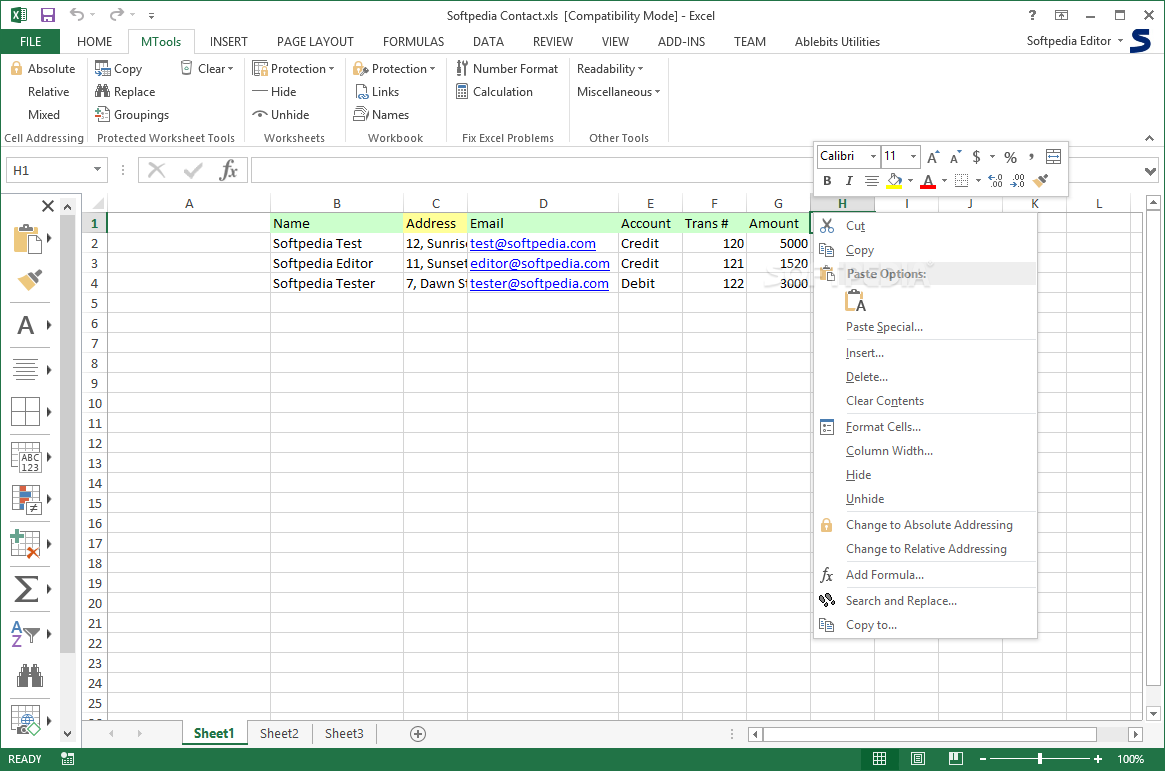The image size is (1165, 771).
Task: Click the A-Z sort filter icon in sidebar
Action: 25,634
